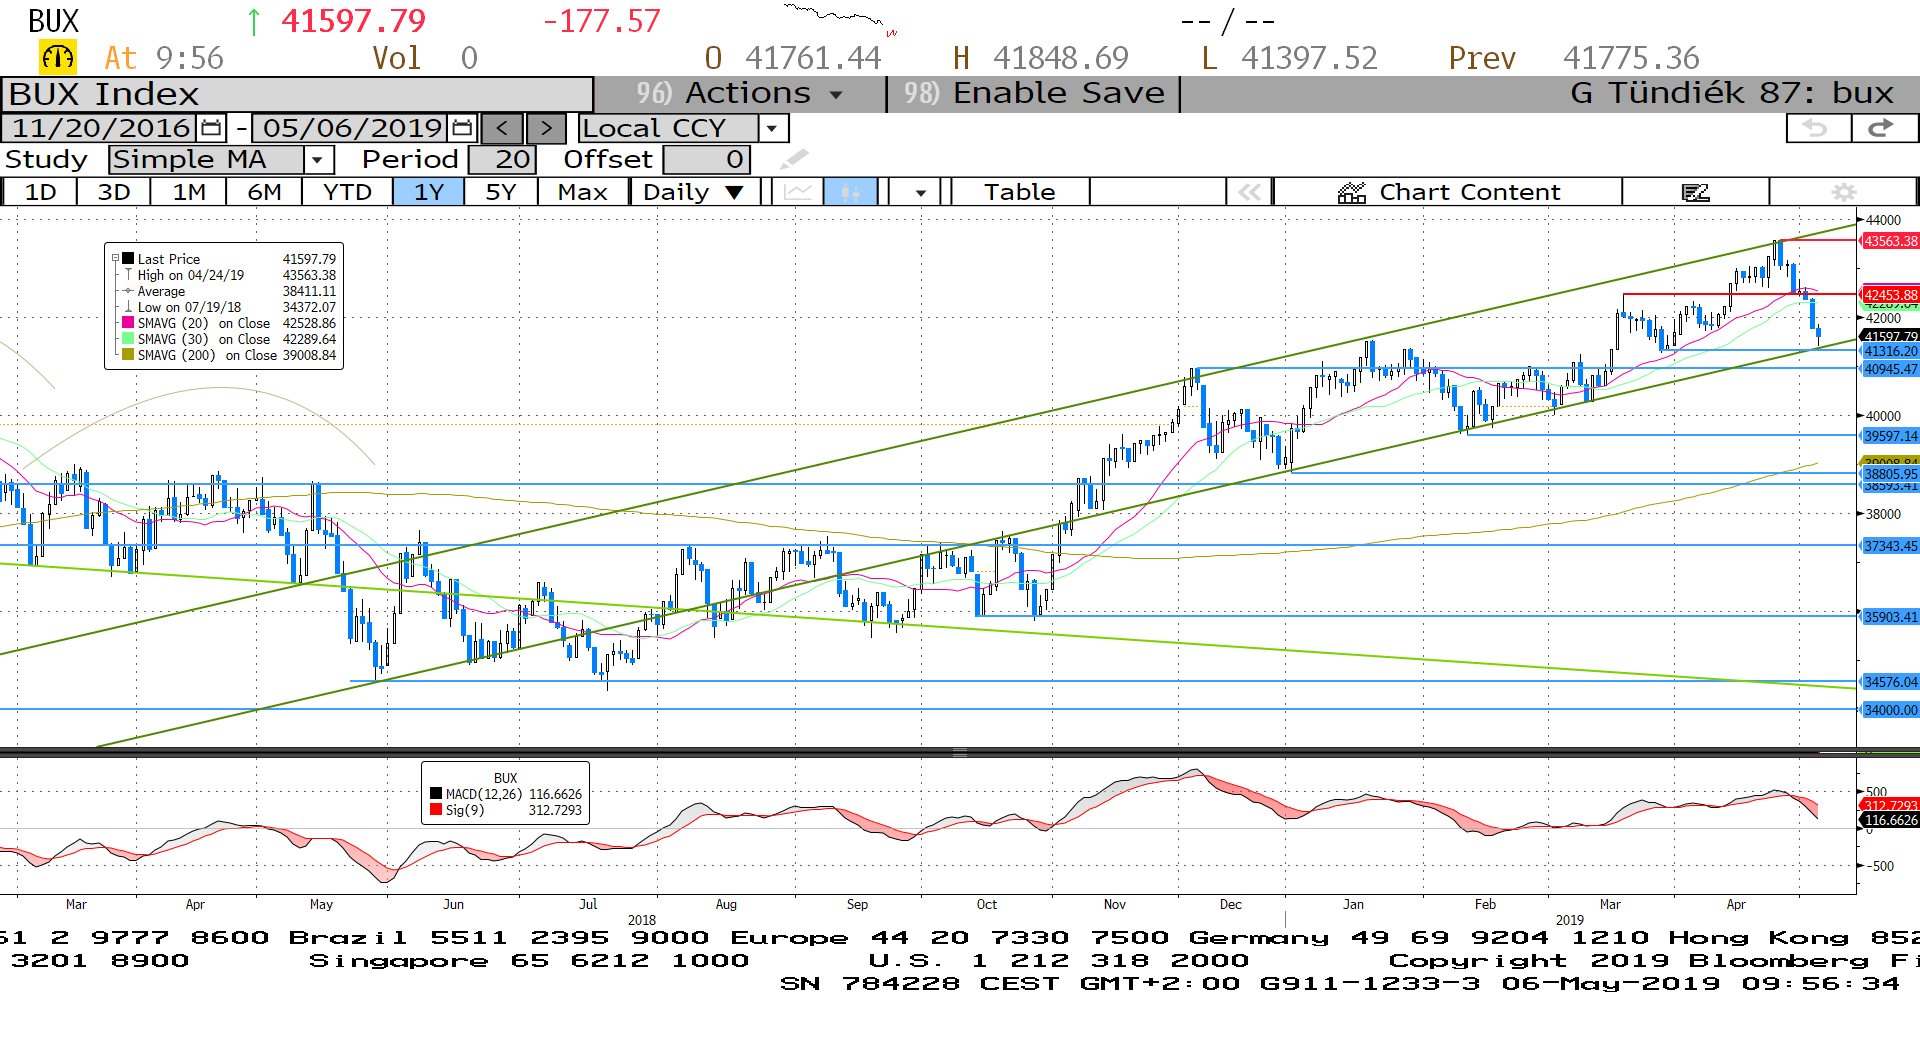Click the 37343.45 price level label
The height and width of the screenshot is (1039, 1920).
(x=1890, y=546)
